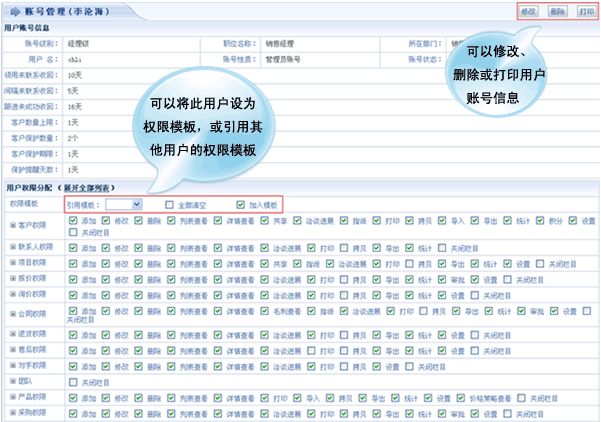Click the arrow icon beside 账号管理 title
This screenshot has width=601, height=422.
coord(15,11)
